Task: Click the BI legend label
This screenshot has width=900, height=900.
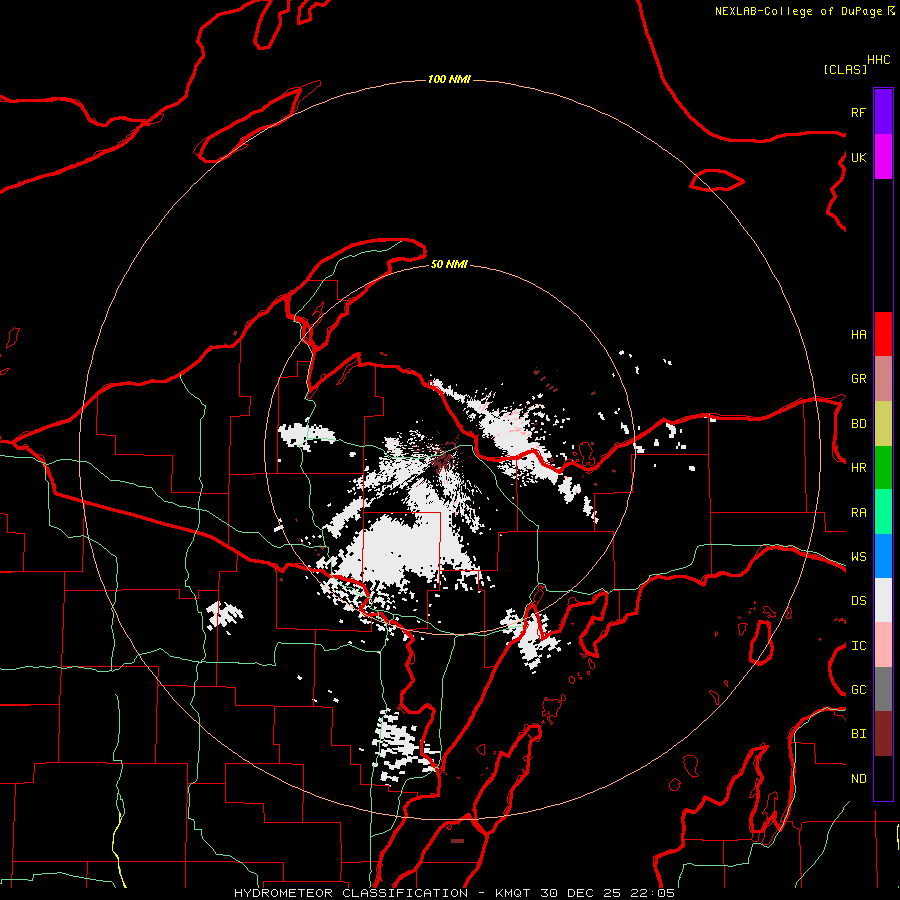Action: tap(858, 734)
